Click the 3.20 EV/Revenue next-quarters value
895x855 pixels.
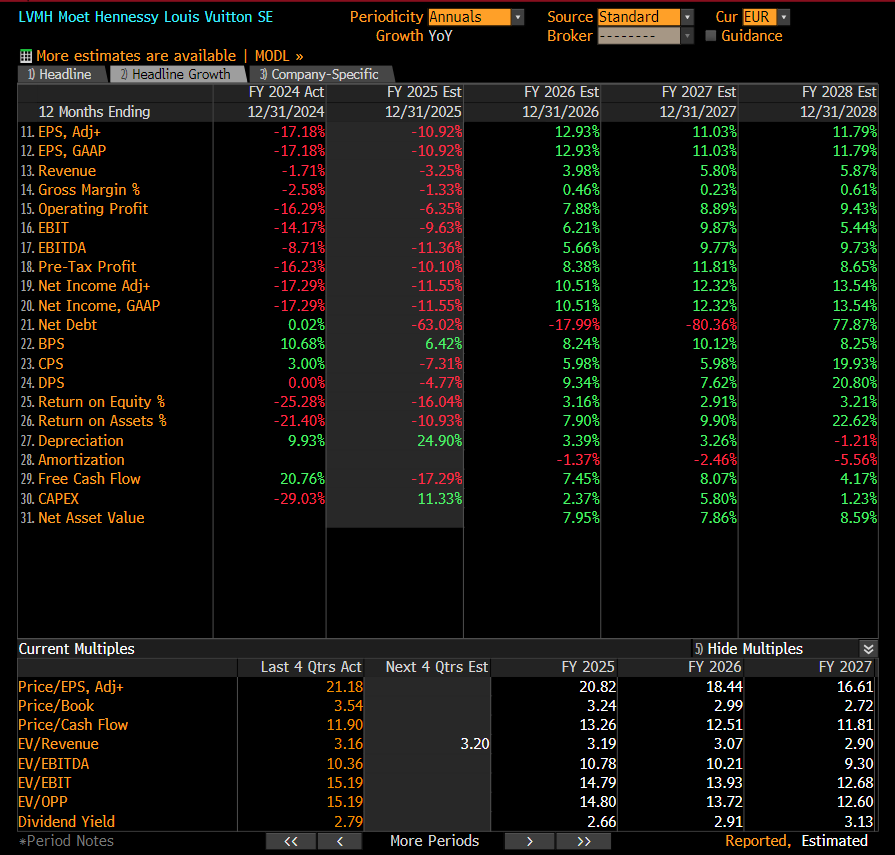coord(475,744)
